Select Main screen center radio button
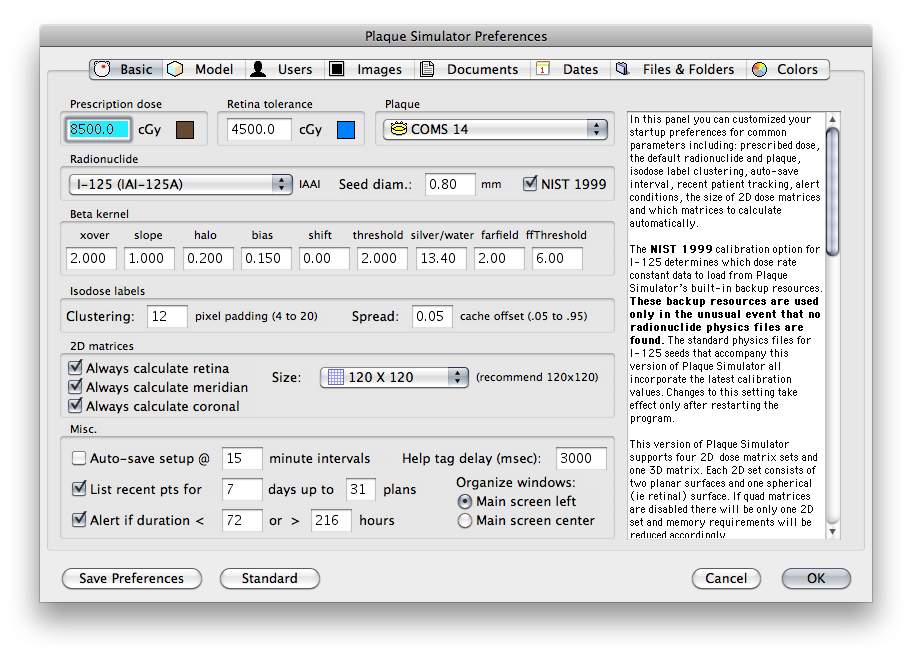Viewport: 912px width, 657px height. click(464, 520)
